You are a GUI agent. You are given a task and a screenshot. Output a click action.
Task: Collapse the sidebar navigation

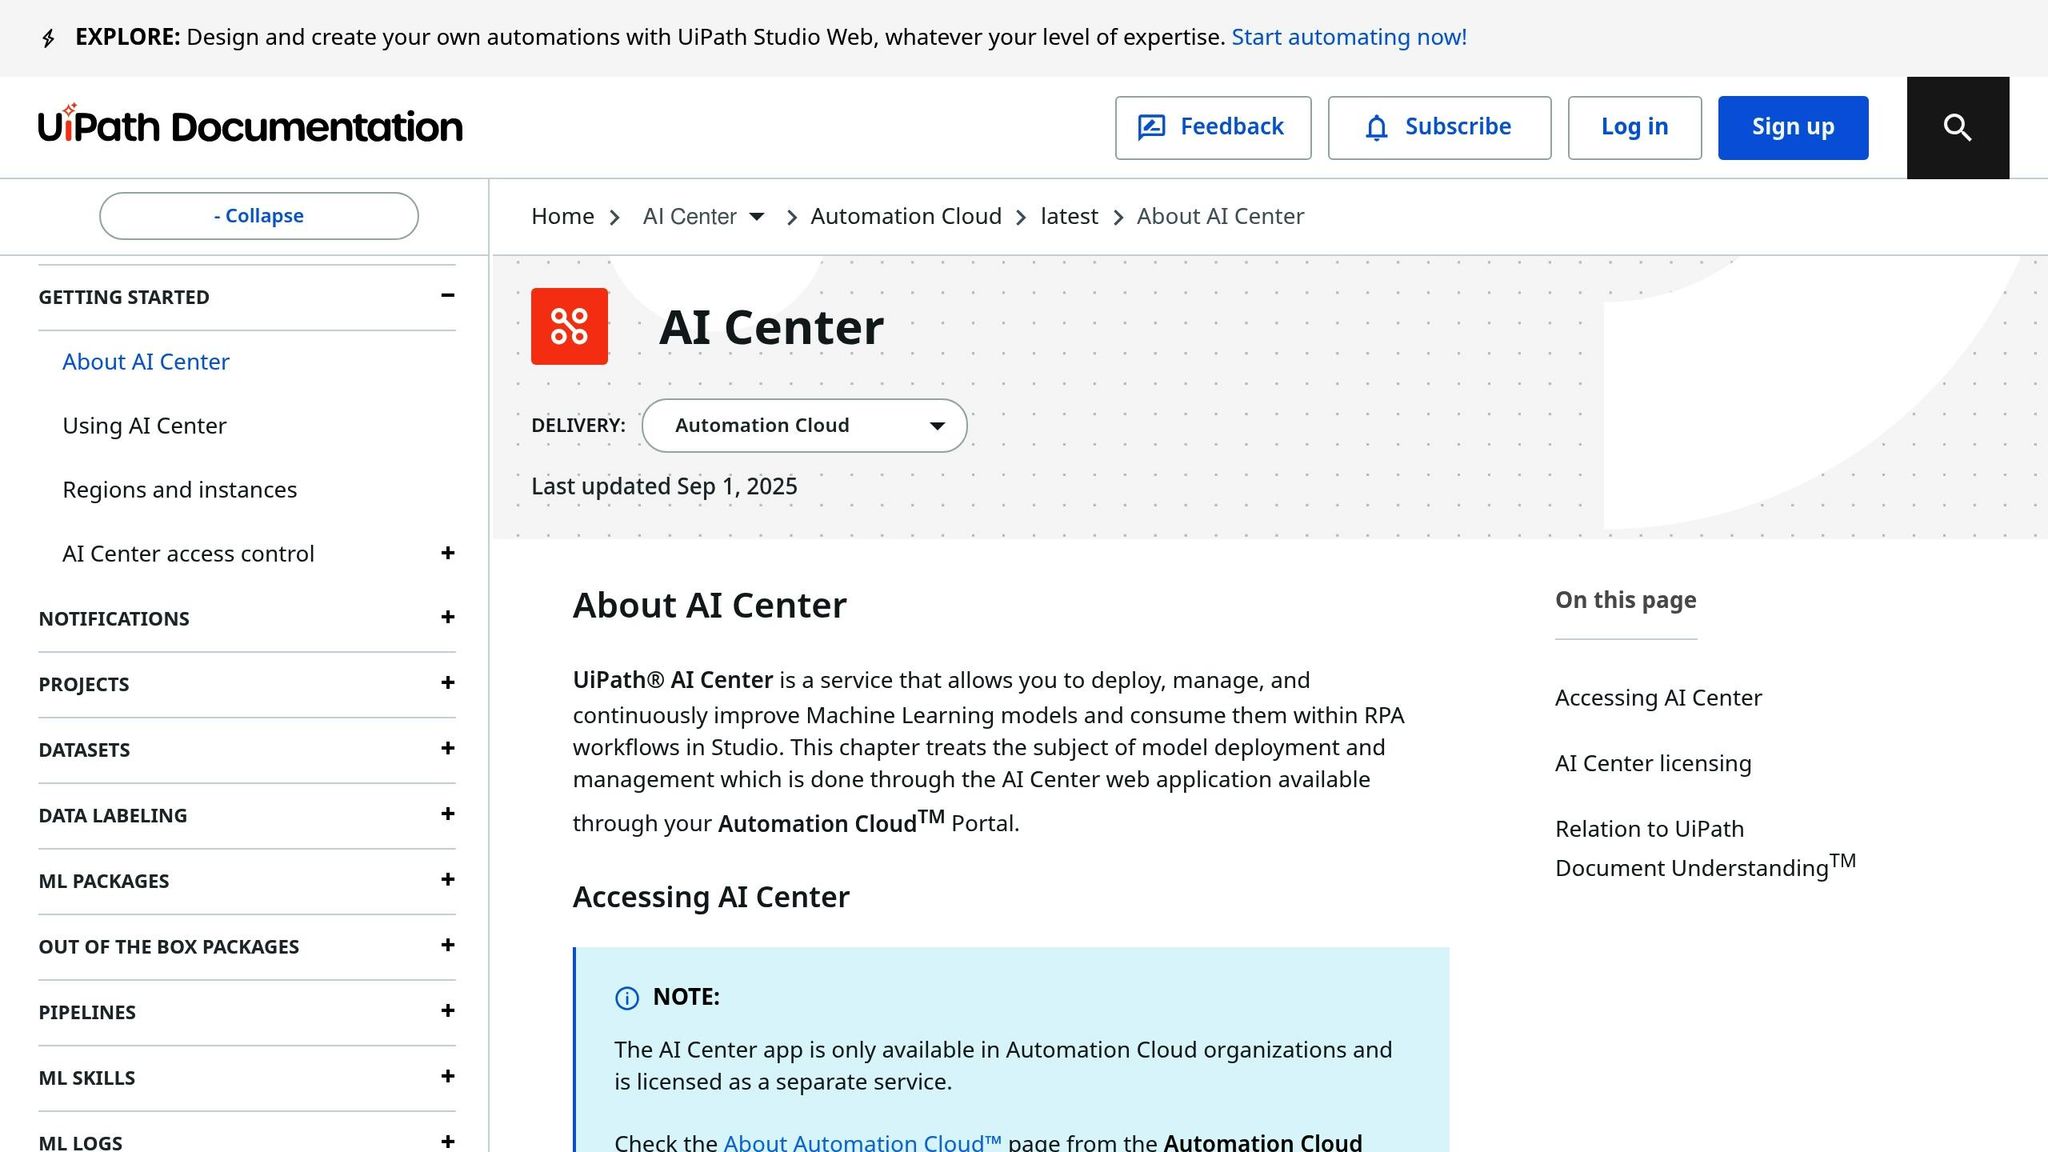tap(258, 215)
